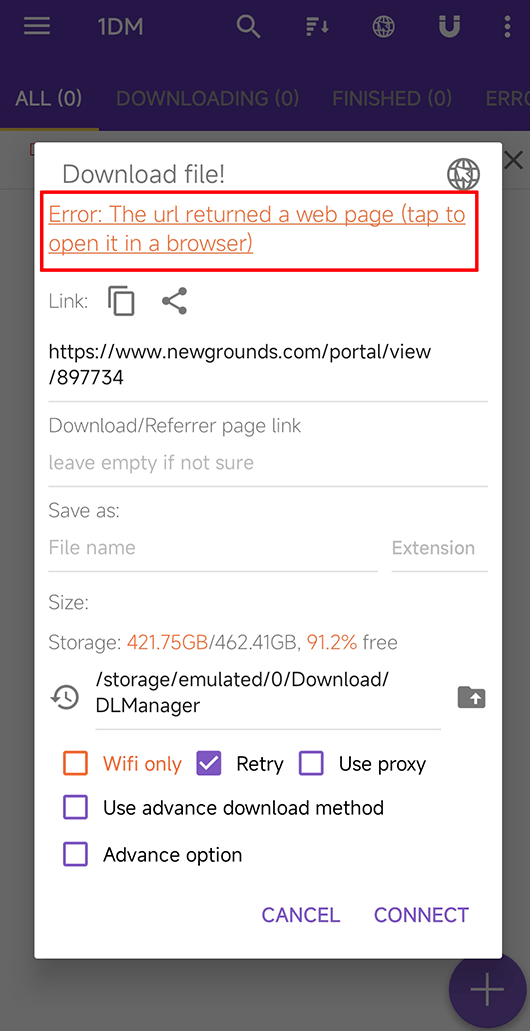This screenshot has width=530, height=1031.
Task: Uncheck the Retry checkbox
Action: (x=208, y=763)
